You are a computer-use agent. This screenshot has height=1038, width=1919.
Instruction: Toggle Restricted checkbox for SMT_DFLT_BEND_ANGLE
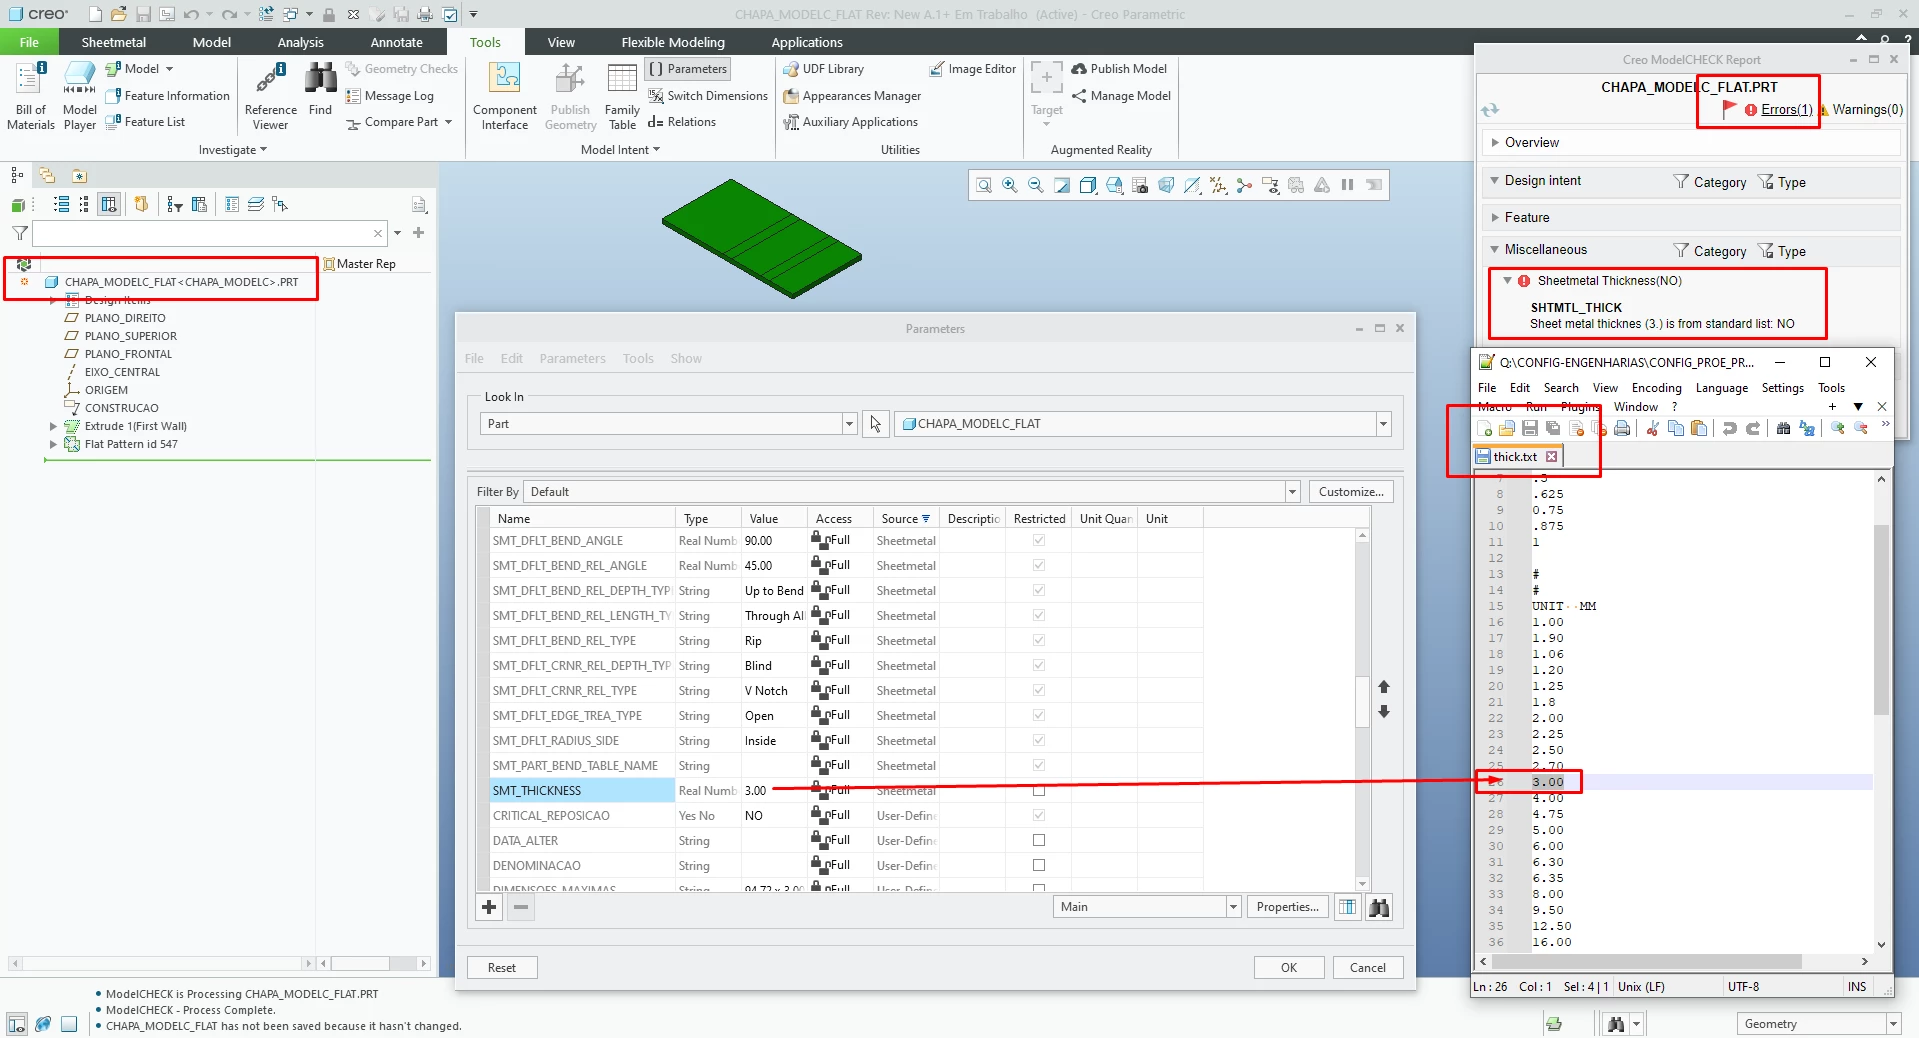pos(1039,541)
